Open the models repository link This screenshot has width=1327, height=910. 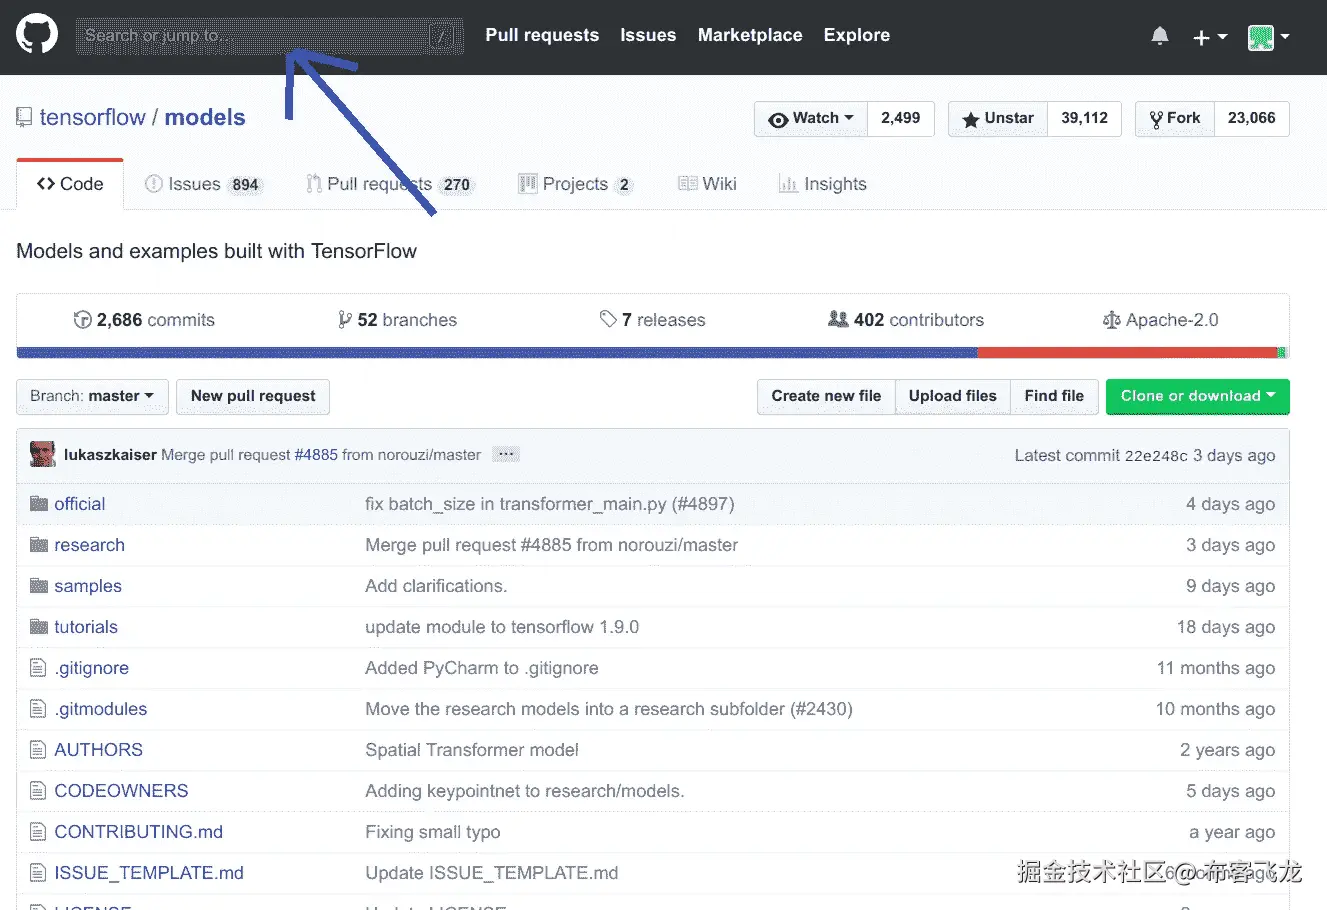205,117
